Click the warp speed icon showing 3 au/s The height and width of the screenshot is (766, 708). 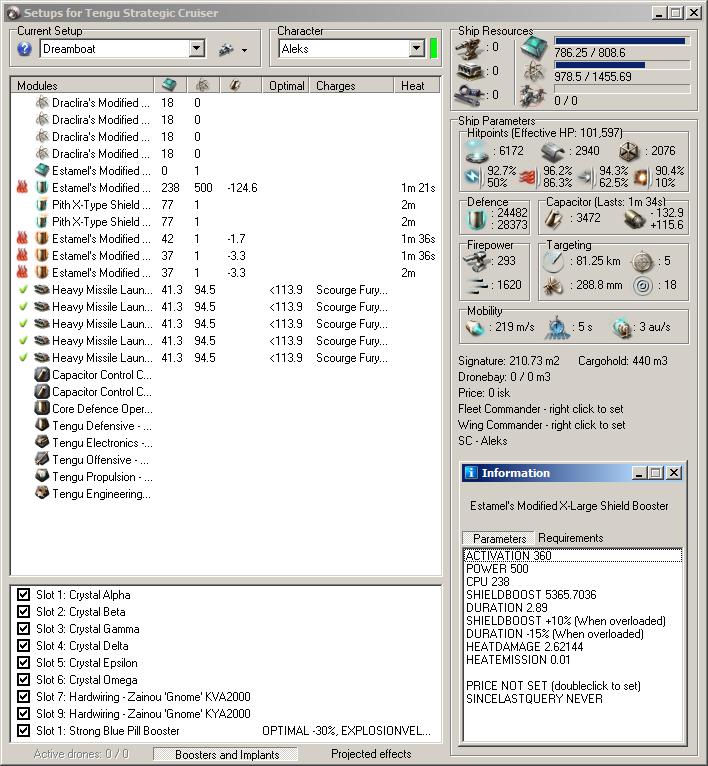click(x=622, y=328)
